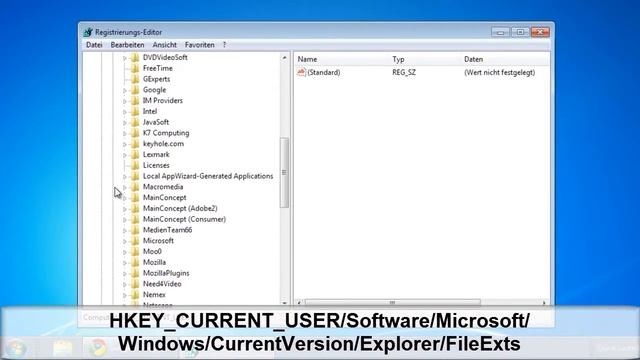
Task: Open Google Chrome from the taskbar
Action: click(98, 348)
